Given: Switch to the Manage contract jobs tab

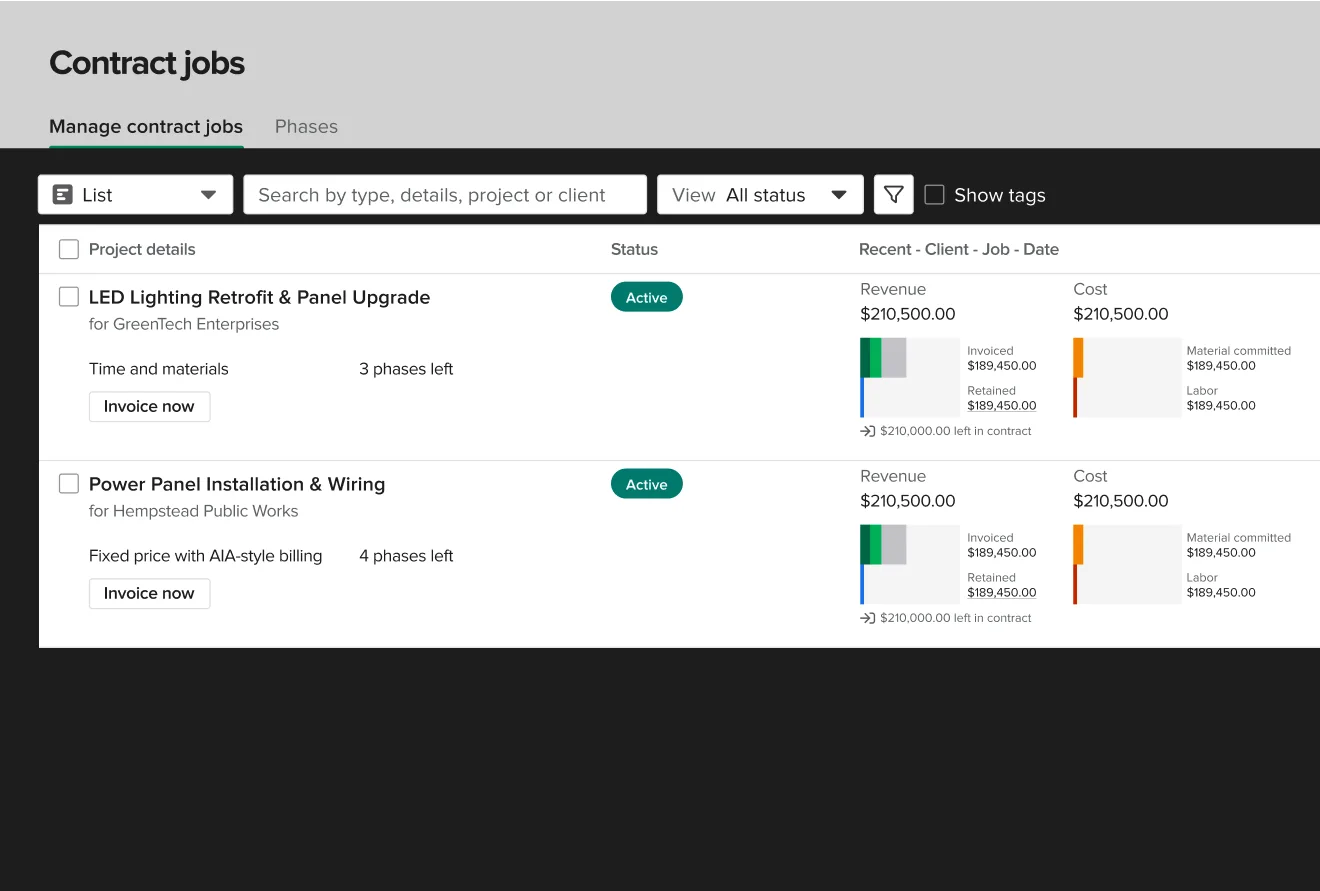Looking at the screenshot, I should coord(146,127).
